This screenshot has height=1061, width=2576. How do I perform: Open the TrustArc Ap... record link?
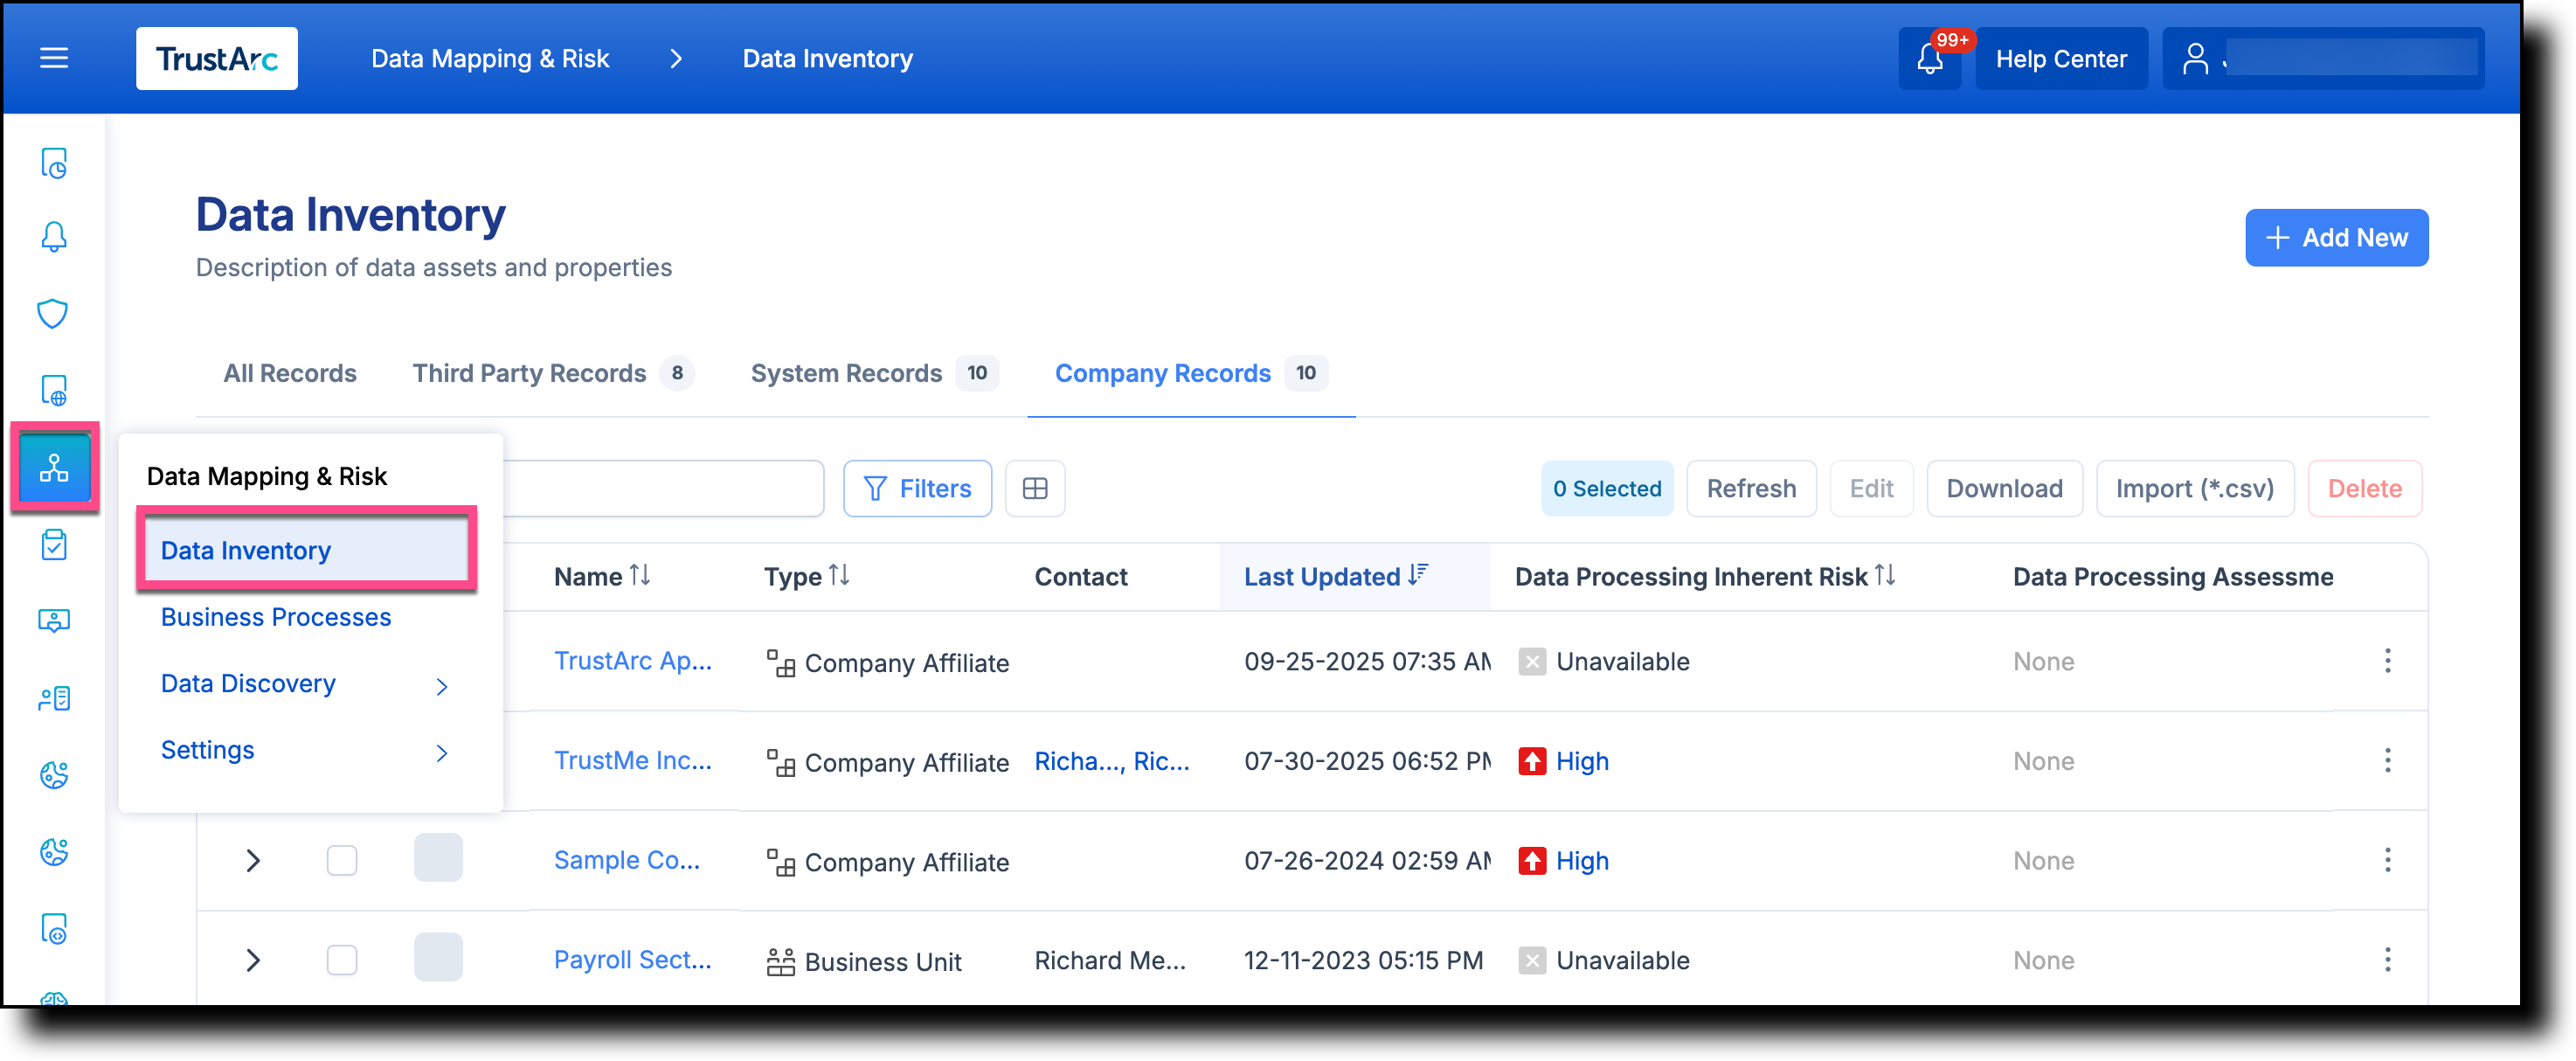[633, 661]
